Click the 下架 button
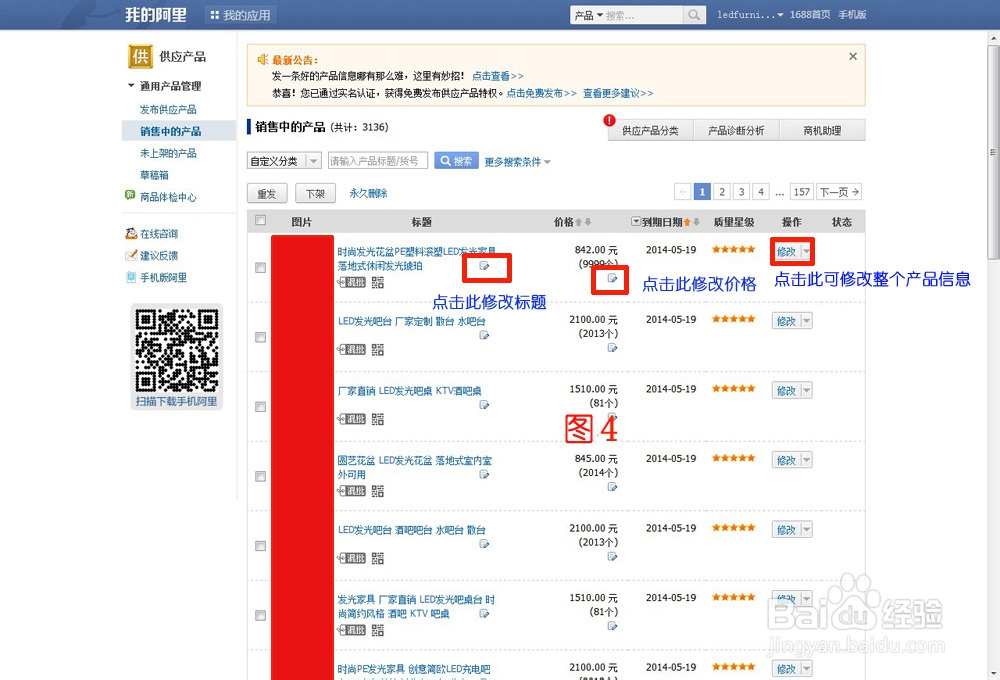 click(315, 193)
